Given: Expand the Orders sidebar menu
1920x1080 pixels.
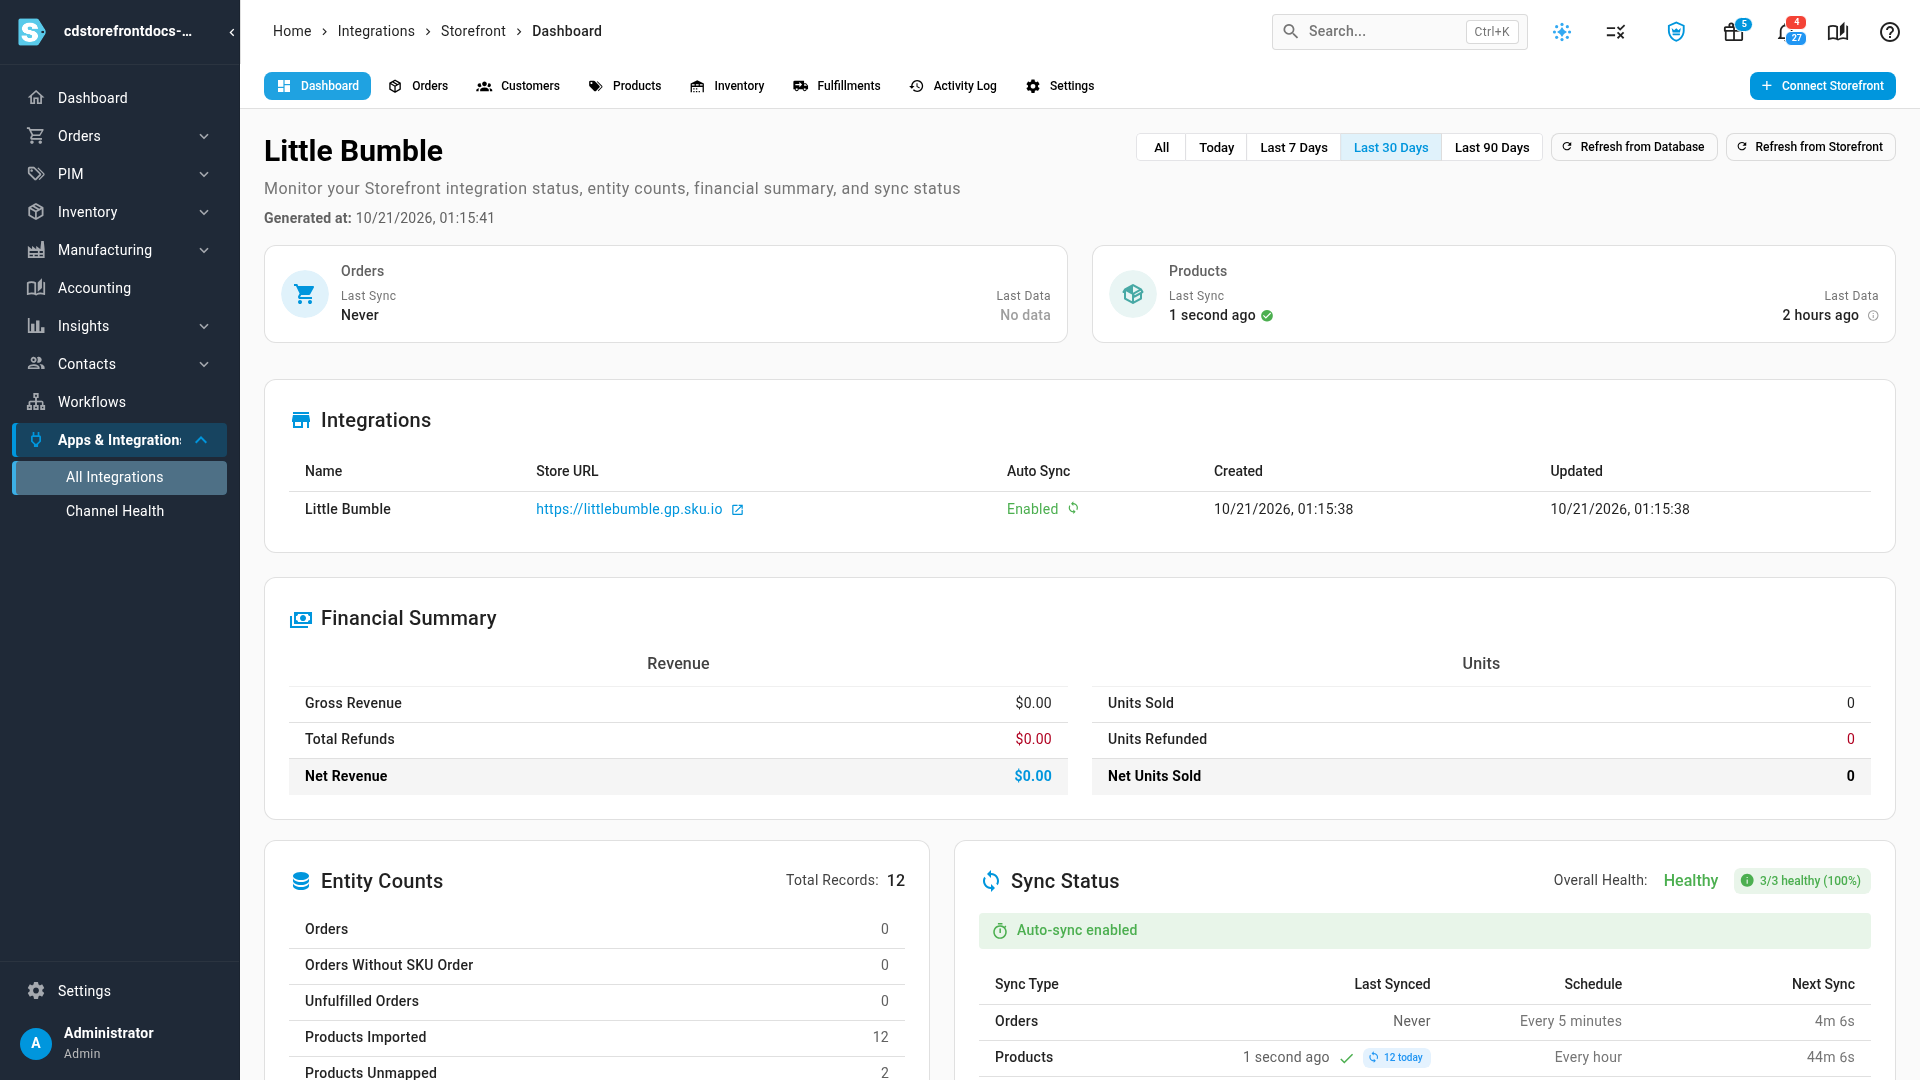Looking at the screenshot, I should pos(120,136).
